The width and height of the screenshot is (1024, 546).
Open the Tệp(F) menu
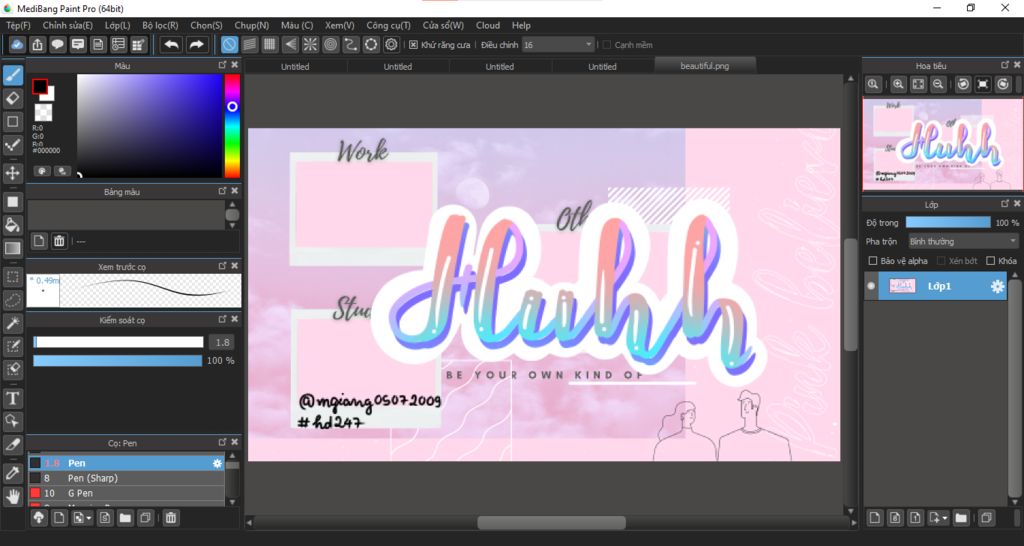[x=18, y=25]
